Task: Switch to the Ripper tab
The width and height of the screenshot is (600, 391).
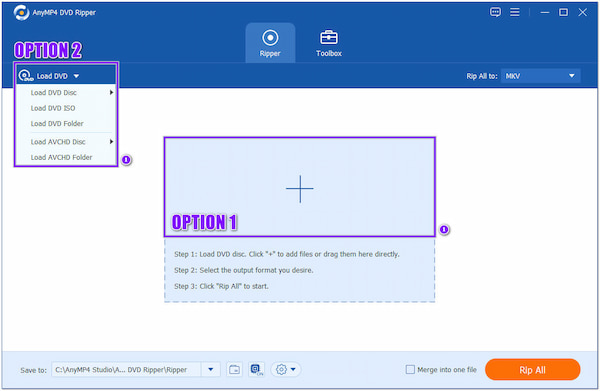Action: click(270, 43)
